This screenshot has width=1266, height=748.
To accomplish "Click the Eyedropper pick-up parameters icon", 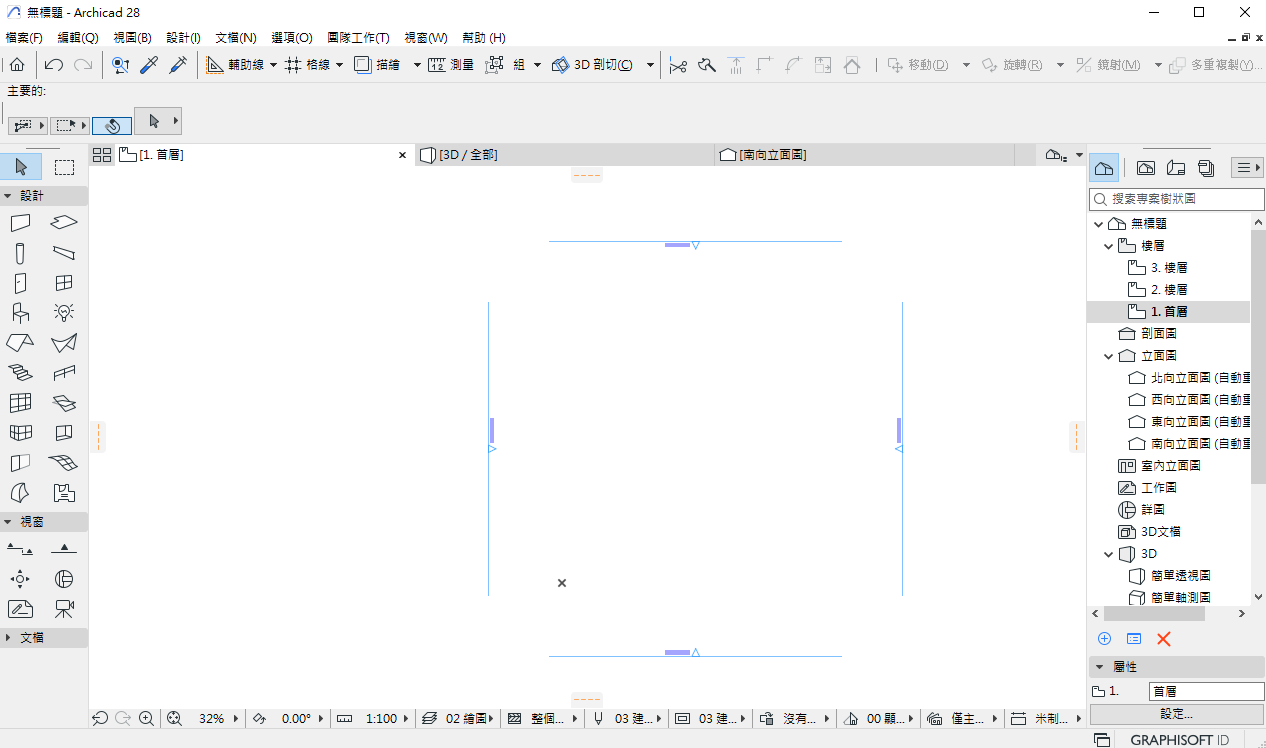I will click(x=149, y=65).
